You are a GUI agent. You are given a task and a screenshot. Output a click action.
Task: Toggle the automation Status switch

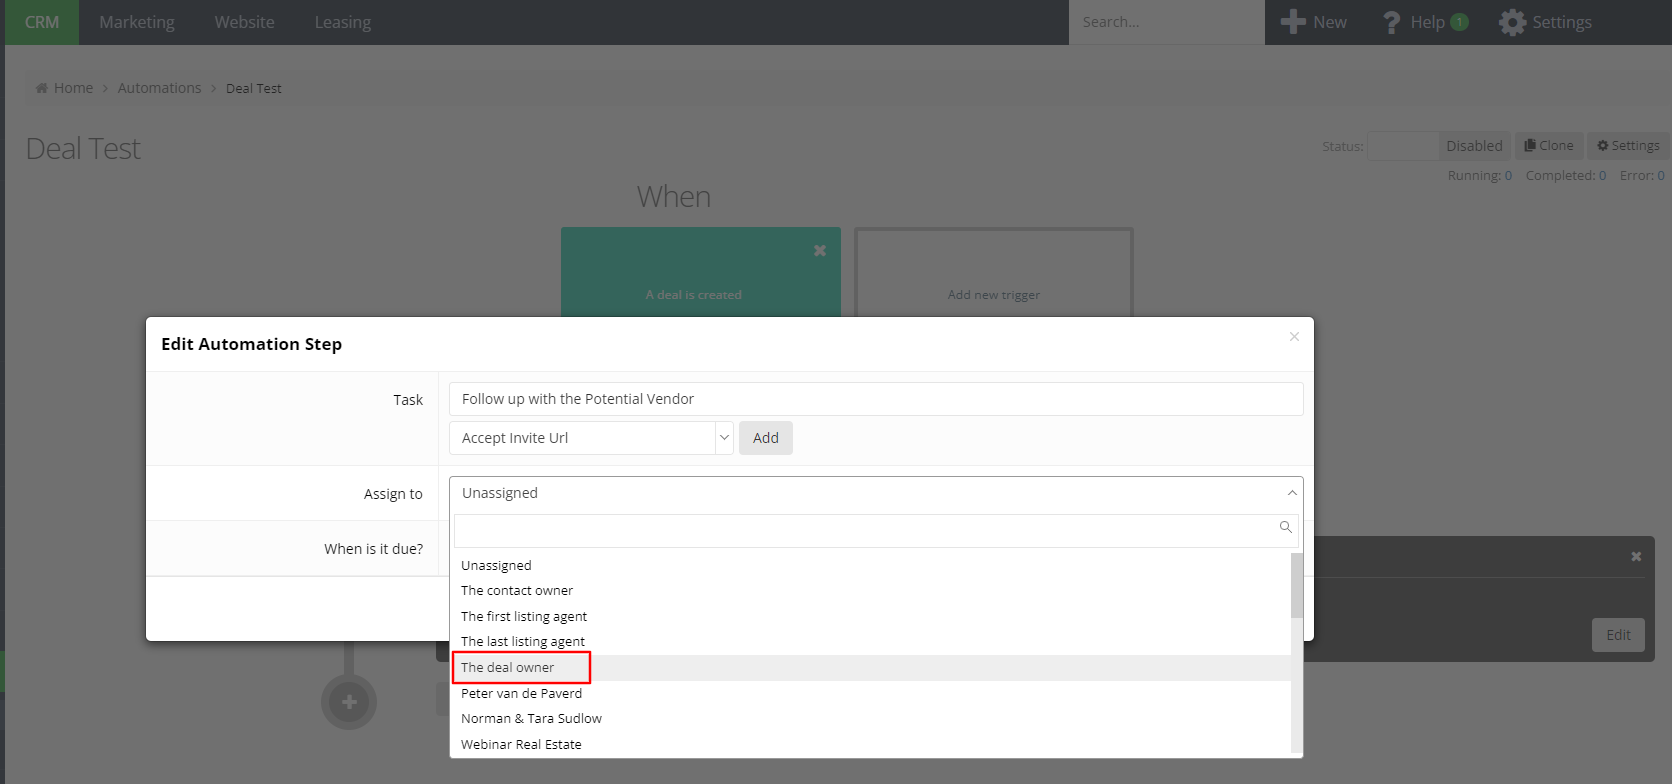coord(1402,146)
